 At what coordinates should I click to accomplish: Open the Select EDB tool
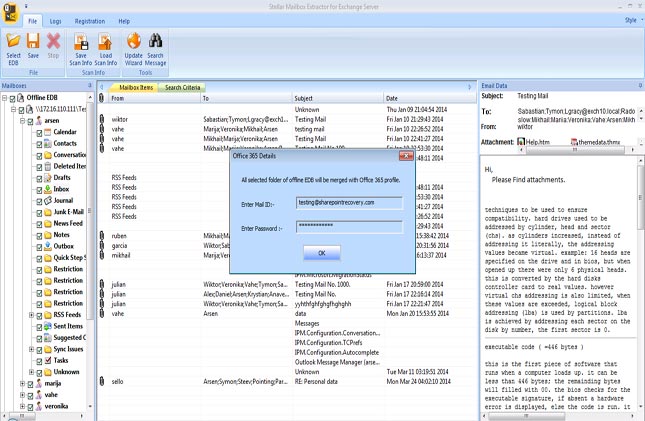point(13,49)
